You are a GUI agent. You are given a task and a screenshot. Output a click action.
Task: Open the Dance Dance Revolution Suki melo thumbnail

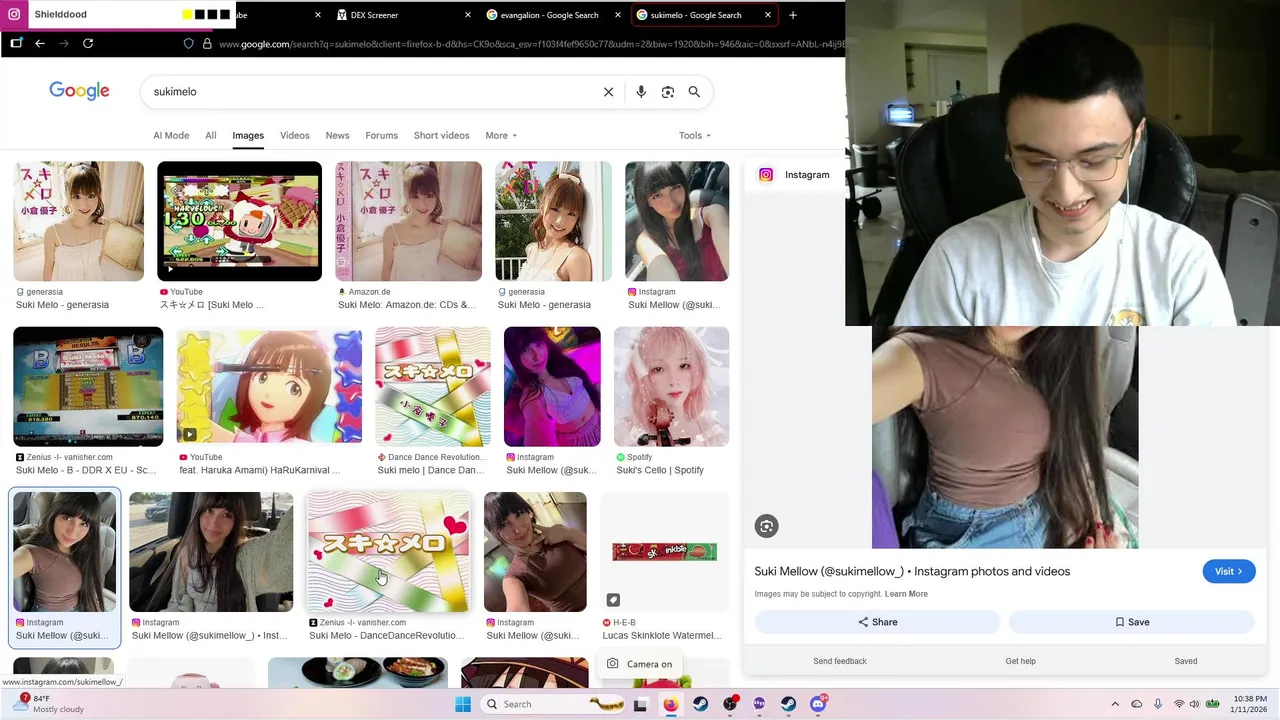tap(433, 386)
